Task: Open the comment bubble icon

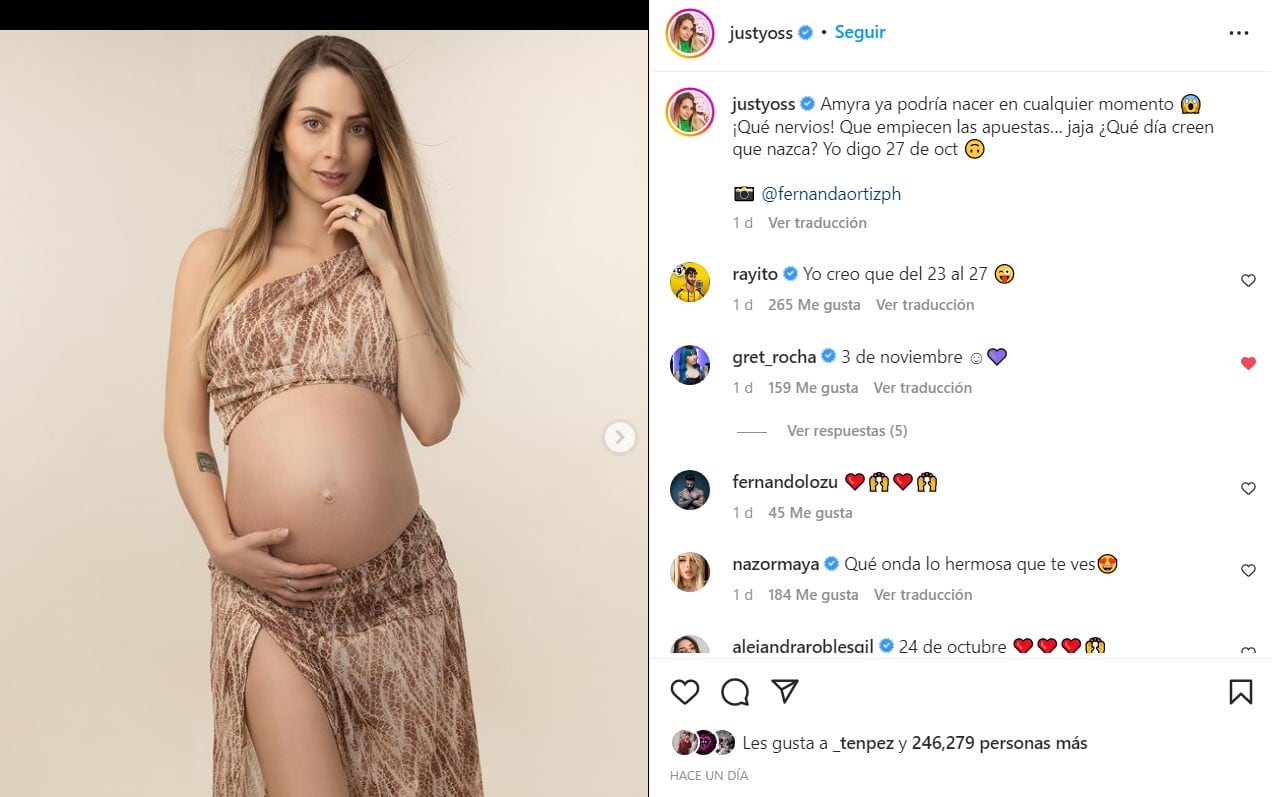Action: point(735,691)
